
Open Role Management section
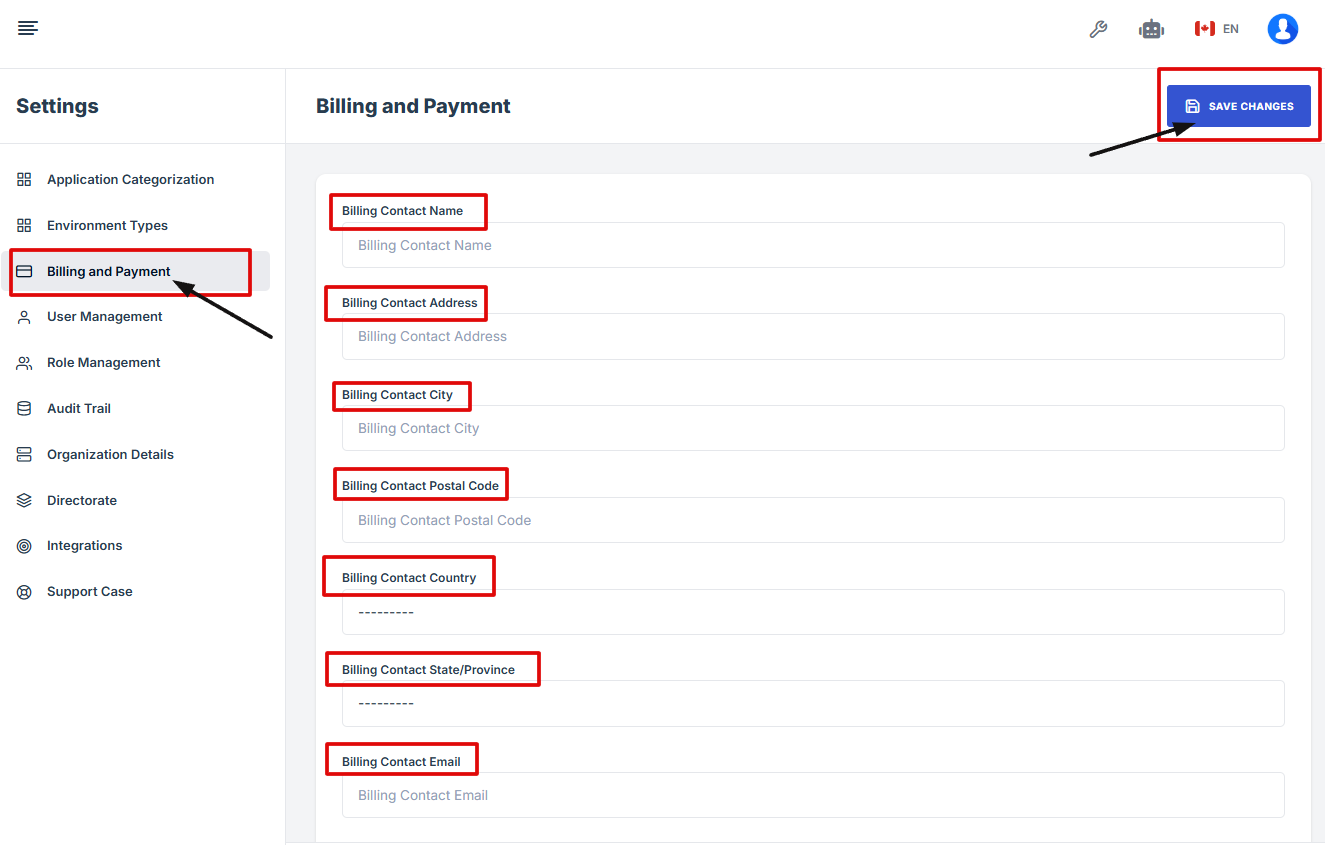coord(103,363)
